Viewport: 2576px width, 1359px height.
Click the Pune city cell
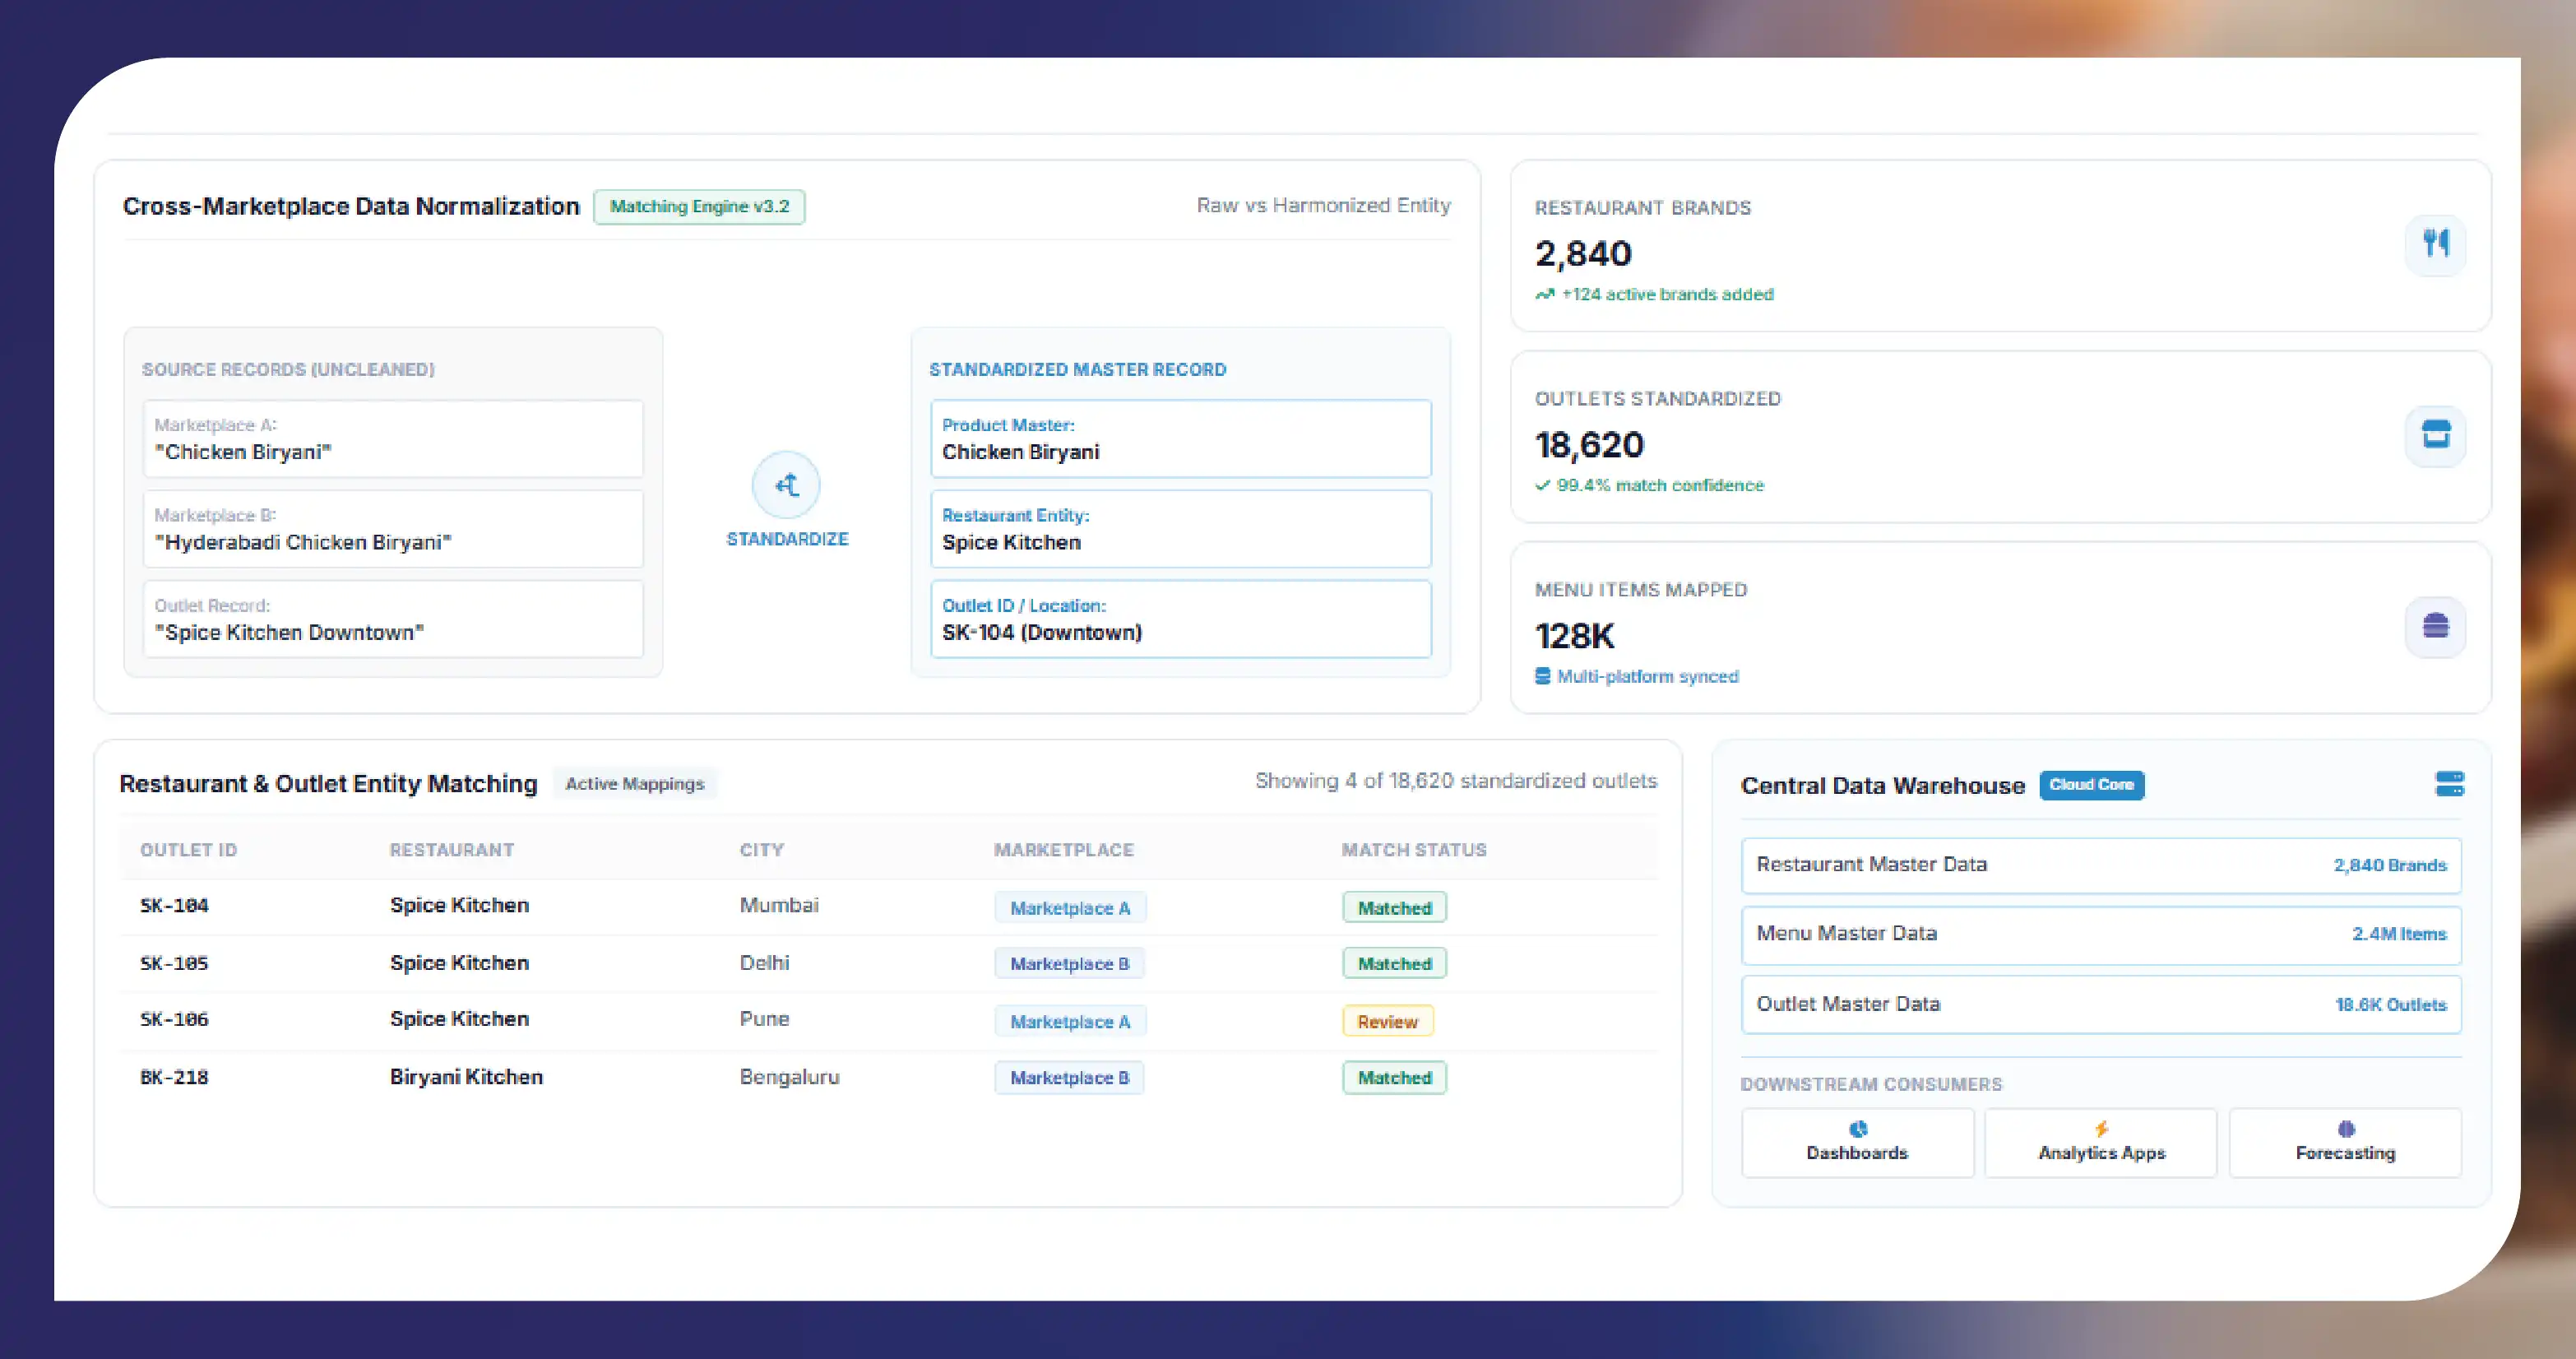[764, 1019]
